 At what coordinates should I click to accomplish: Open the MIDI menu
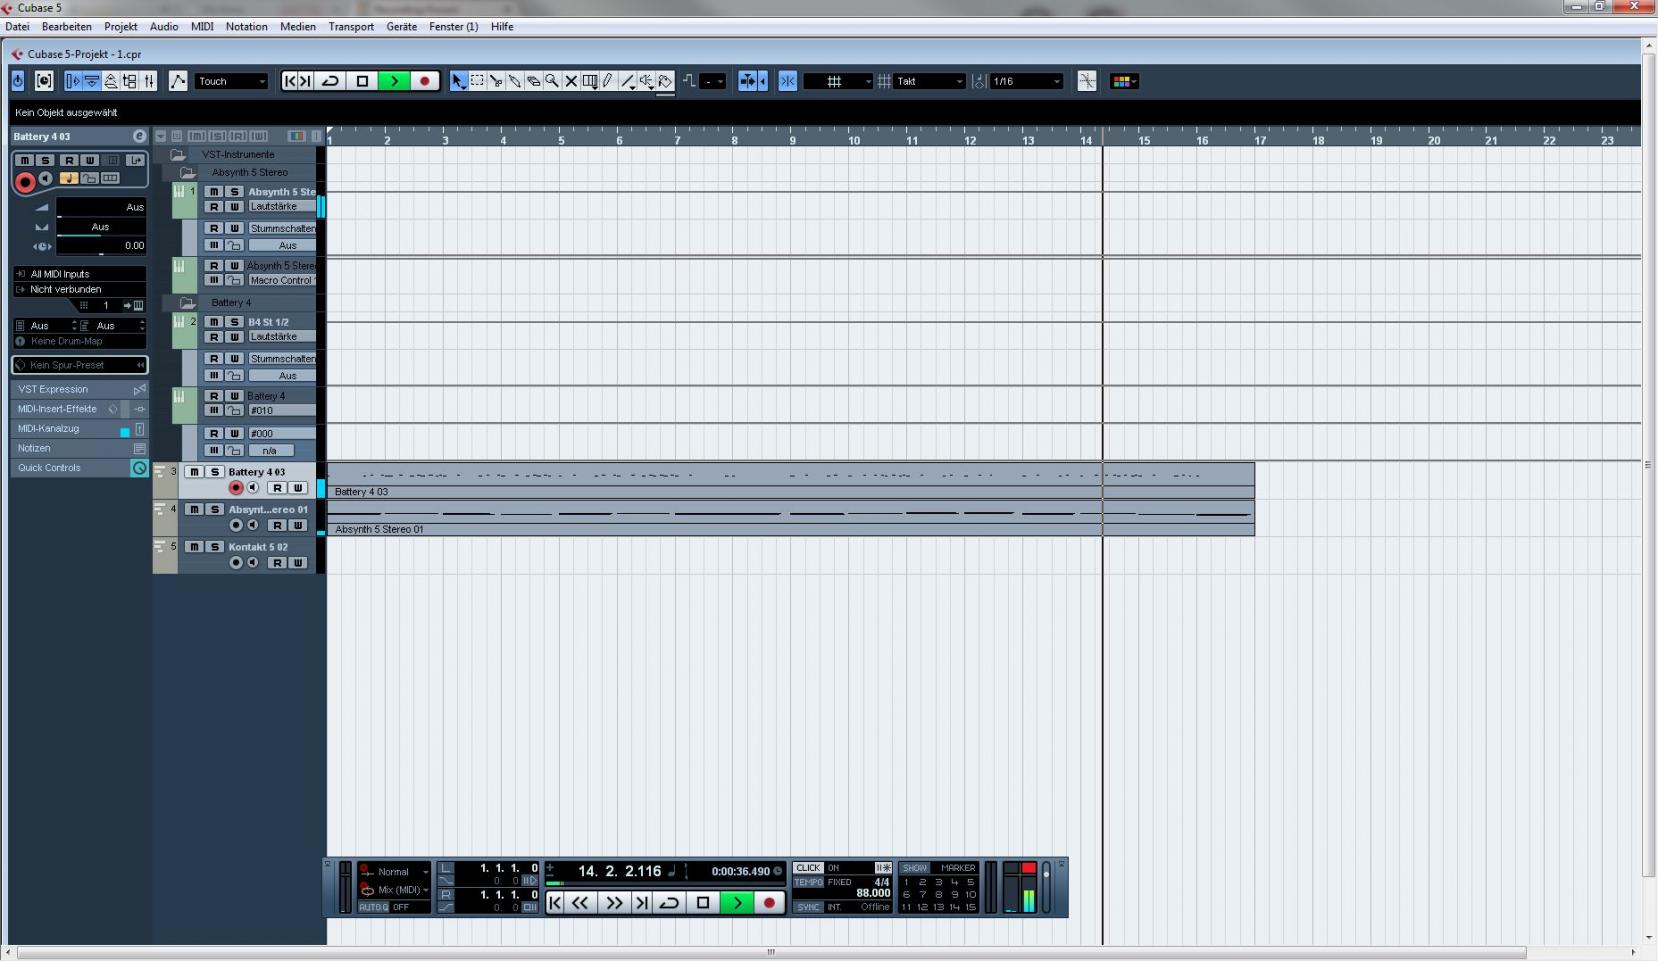202,27
